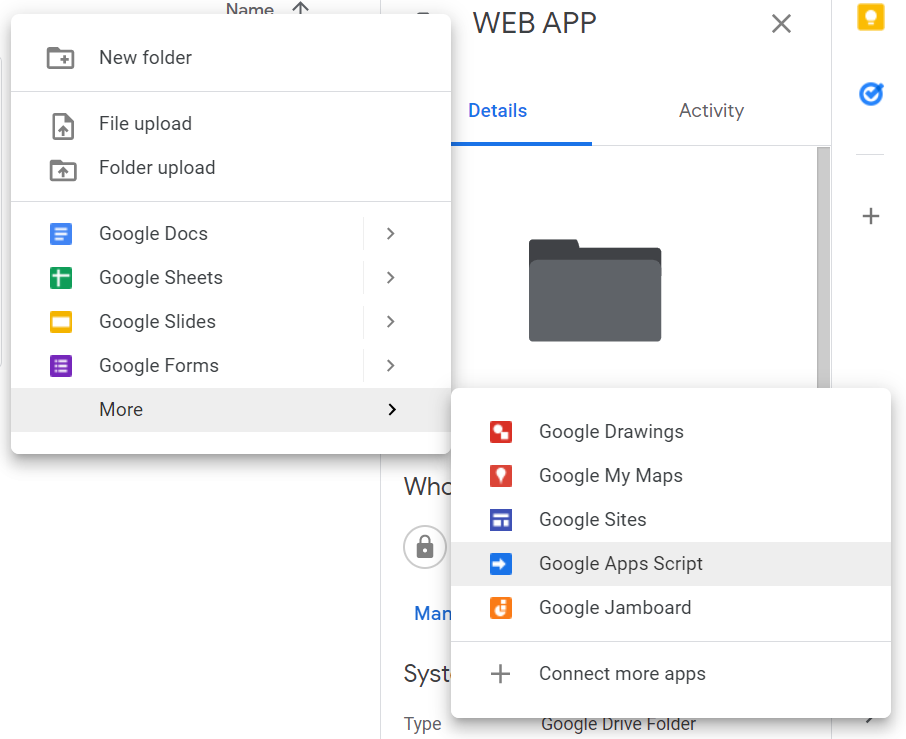Click the New folder icon
Image resolution: width=906 pixels, height=739 pixels.
61,58
